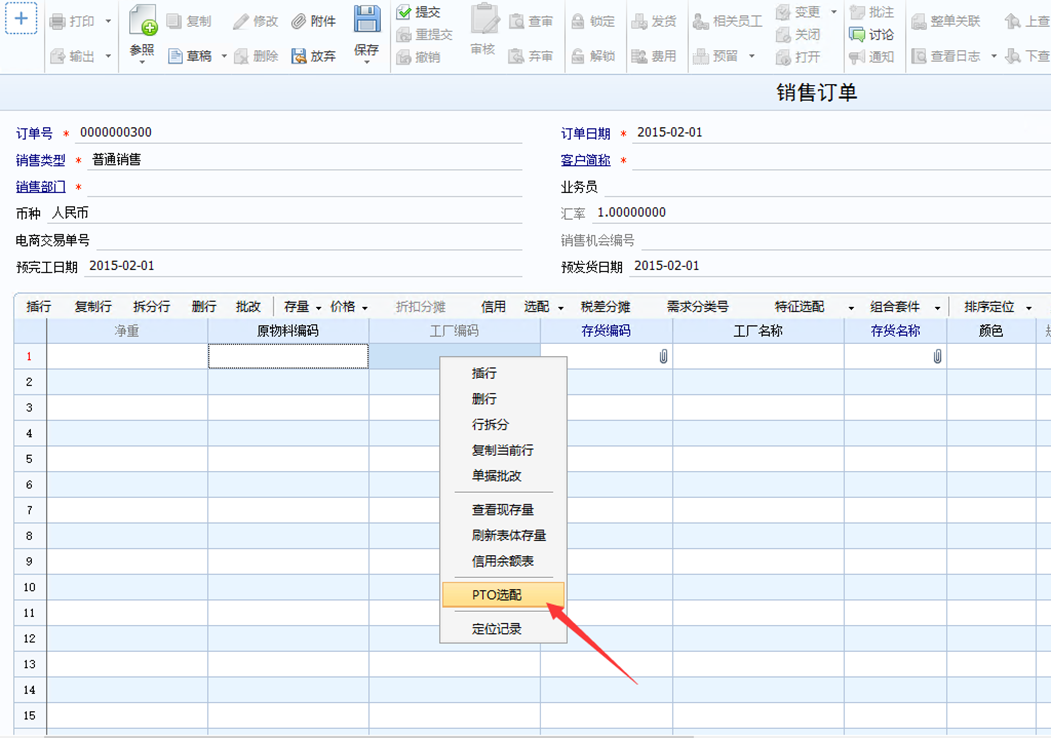Click the 审核 audit clipboard icon
The width and height of the screenshot is (1051, 738).
[x=484, y=19]
